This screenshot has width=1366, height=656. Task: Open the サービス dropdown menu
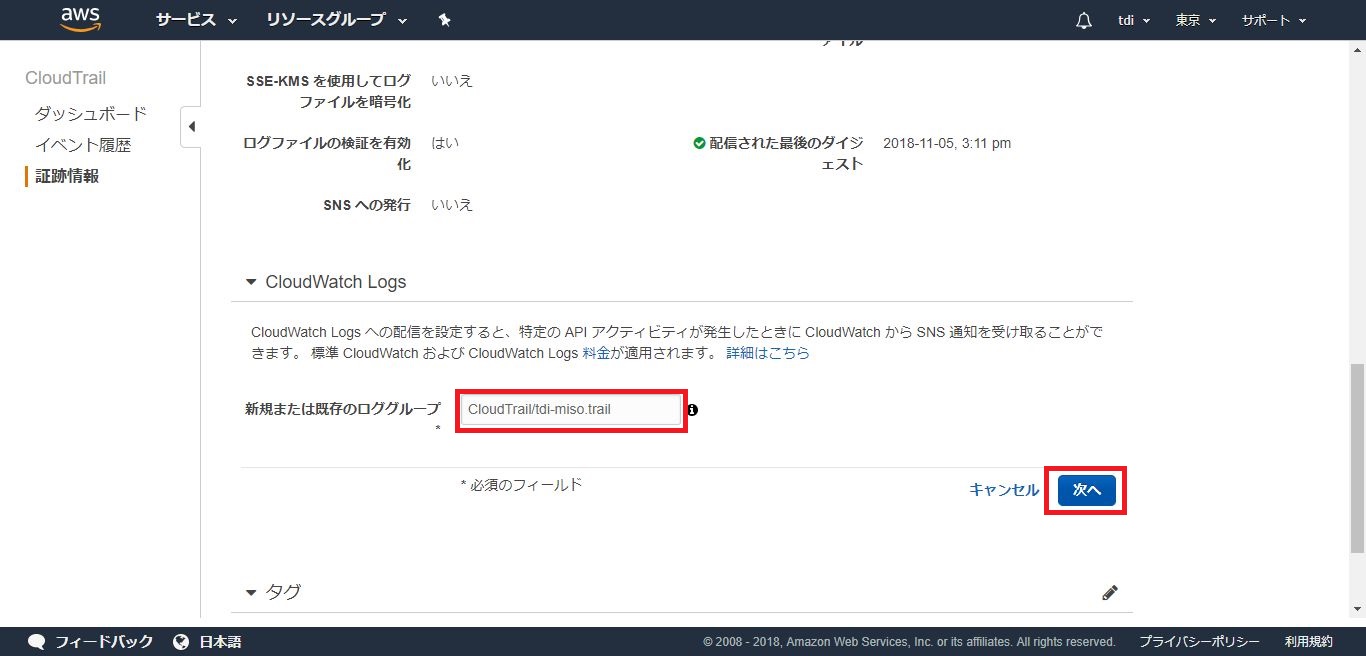coord(196,20)
